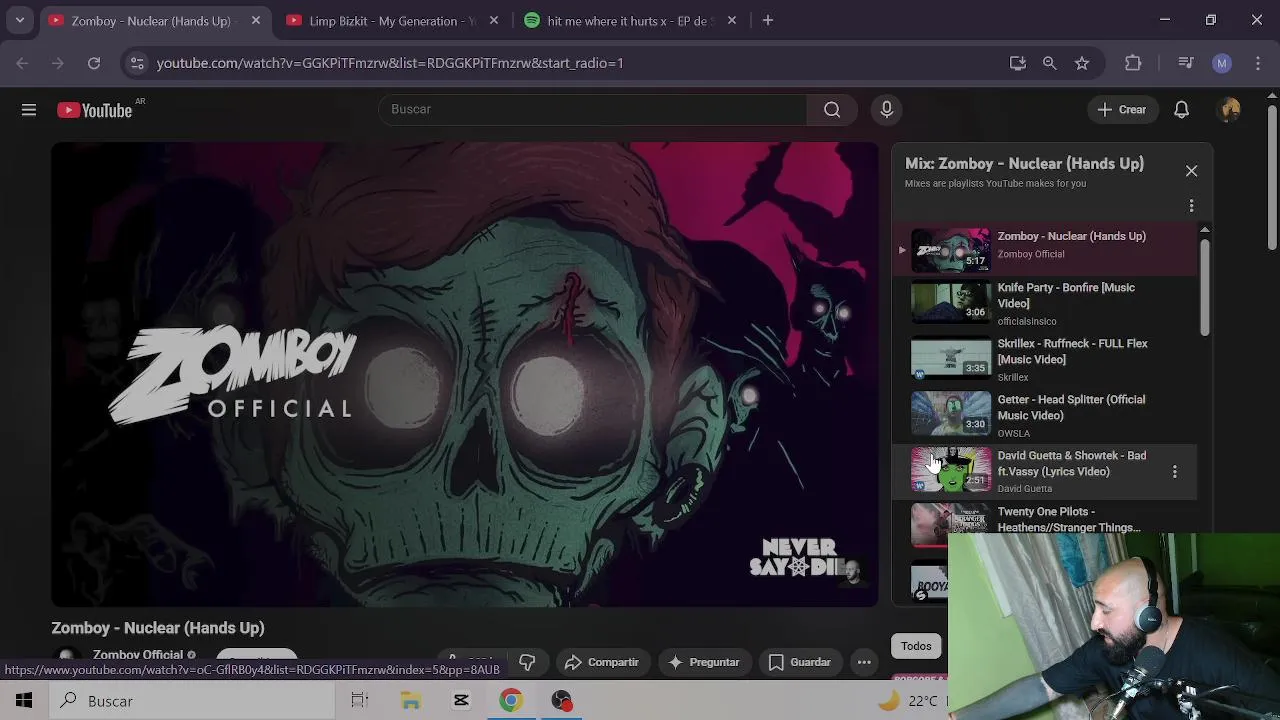Switch to Limp Bizkit - My Generation tab
Image resolution: width=1280 pixels, height=720 pixels.
tap(392, 20)
